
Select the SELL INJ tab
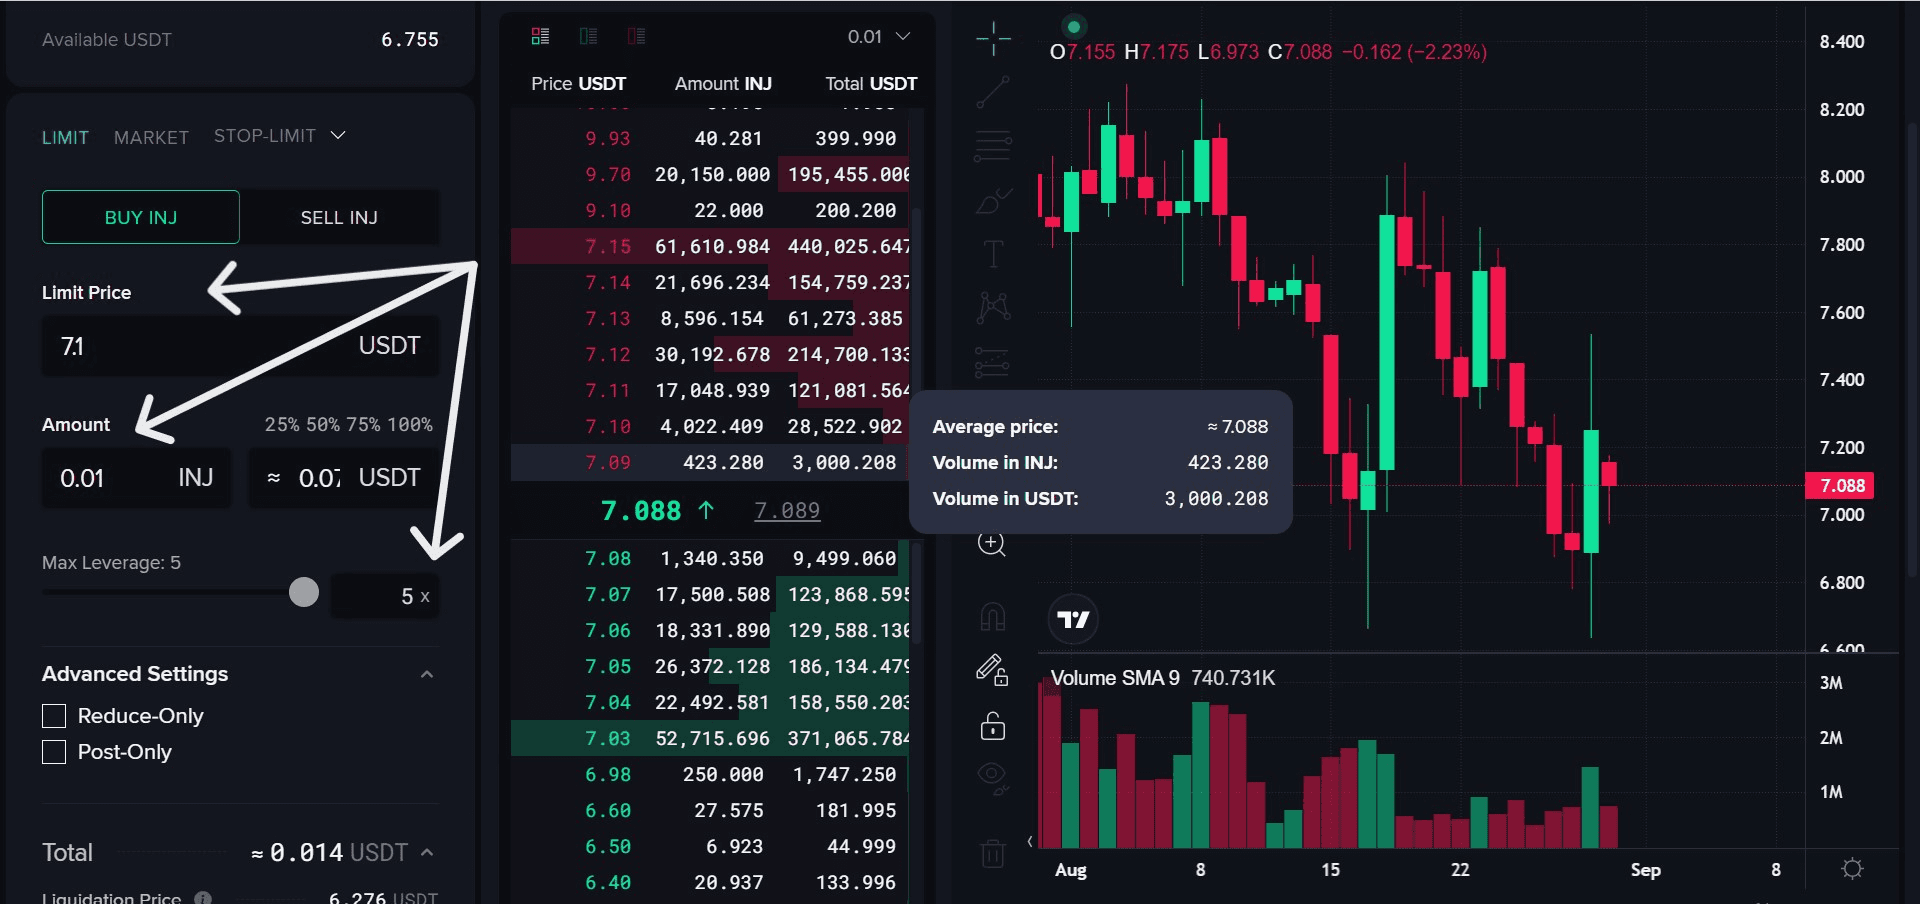click(x=339, y=217)
